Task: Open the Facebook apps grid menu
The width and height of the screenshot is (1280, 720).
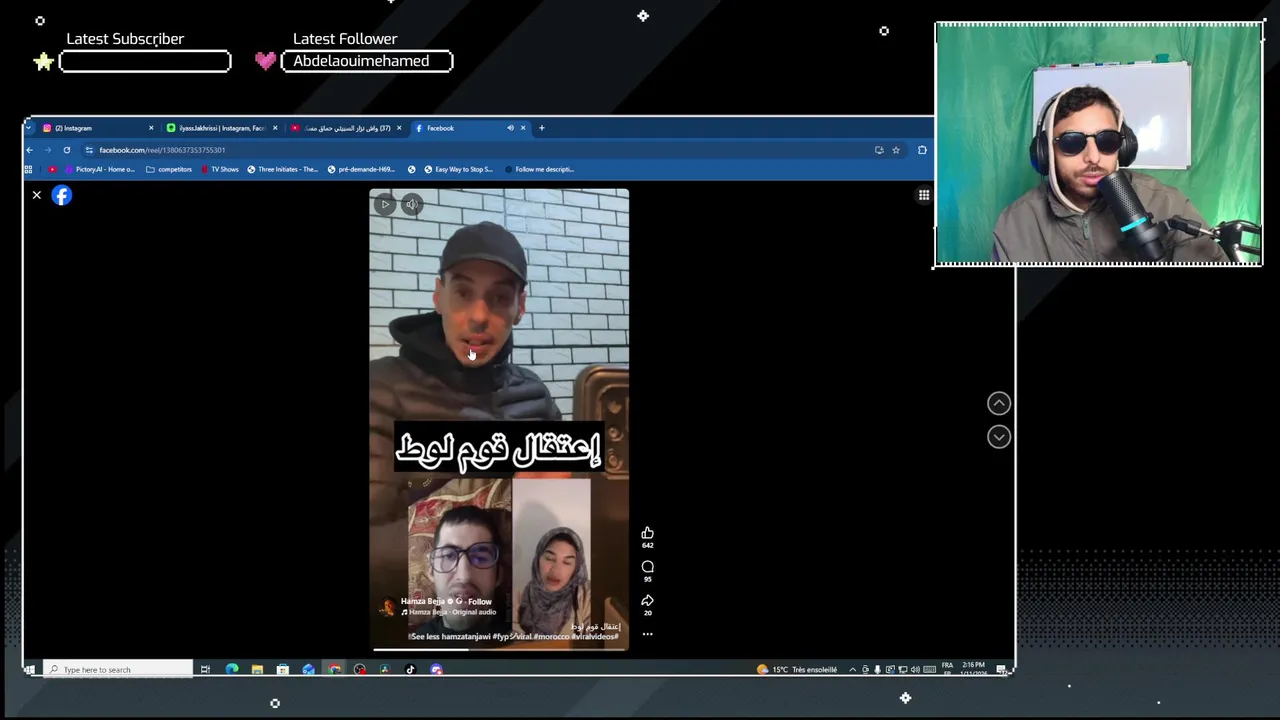Action: click(924, 195)
